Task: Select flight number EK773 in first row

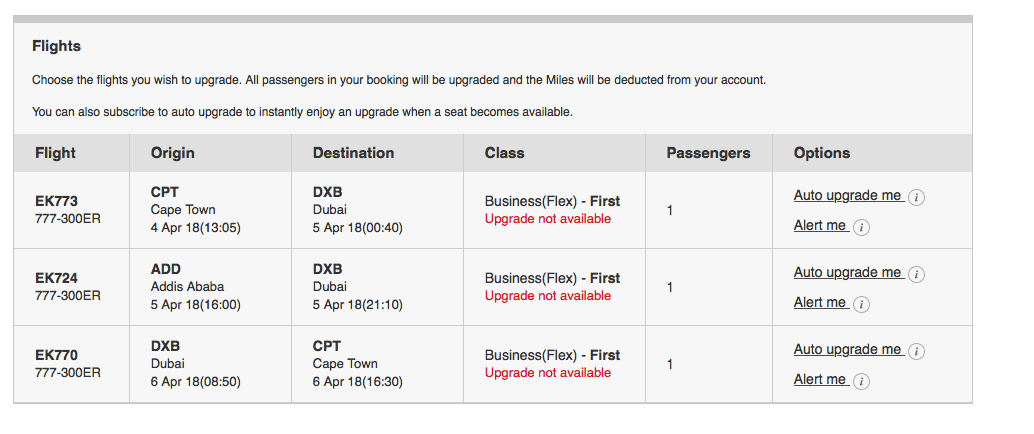Action: coord(57,201)
